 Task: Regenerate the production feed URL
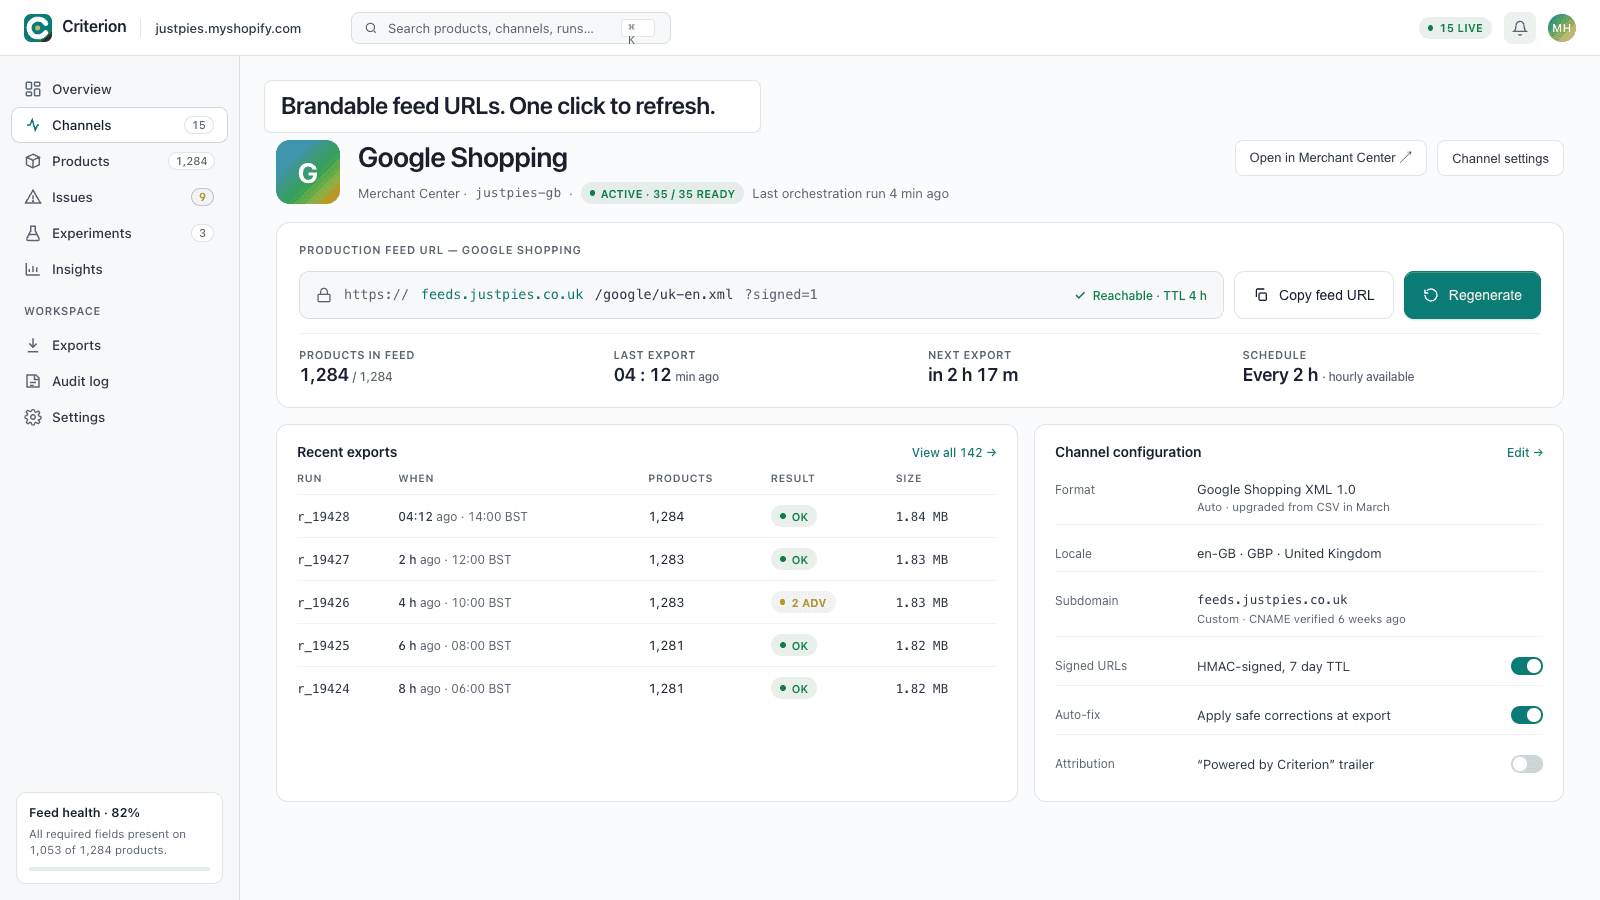(x=1472, y=295)
